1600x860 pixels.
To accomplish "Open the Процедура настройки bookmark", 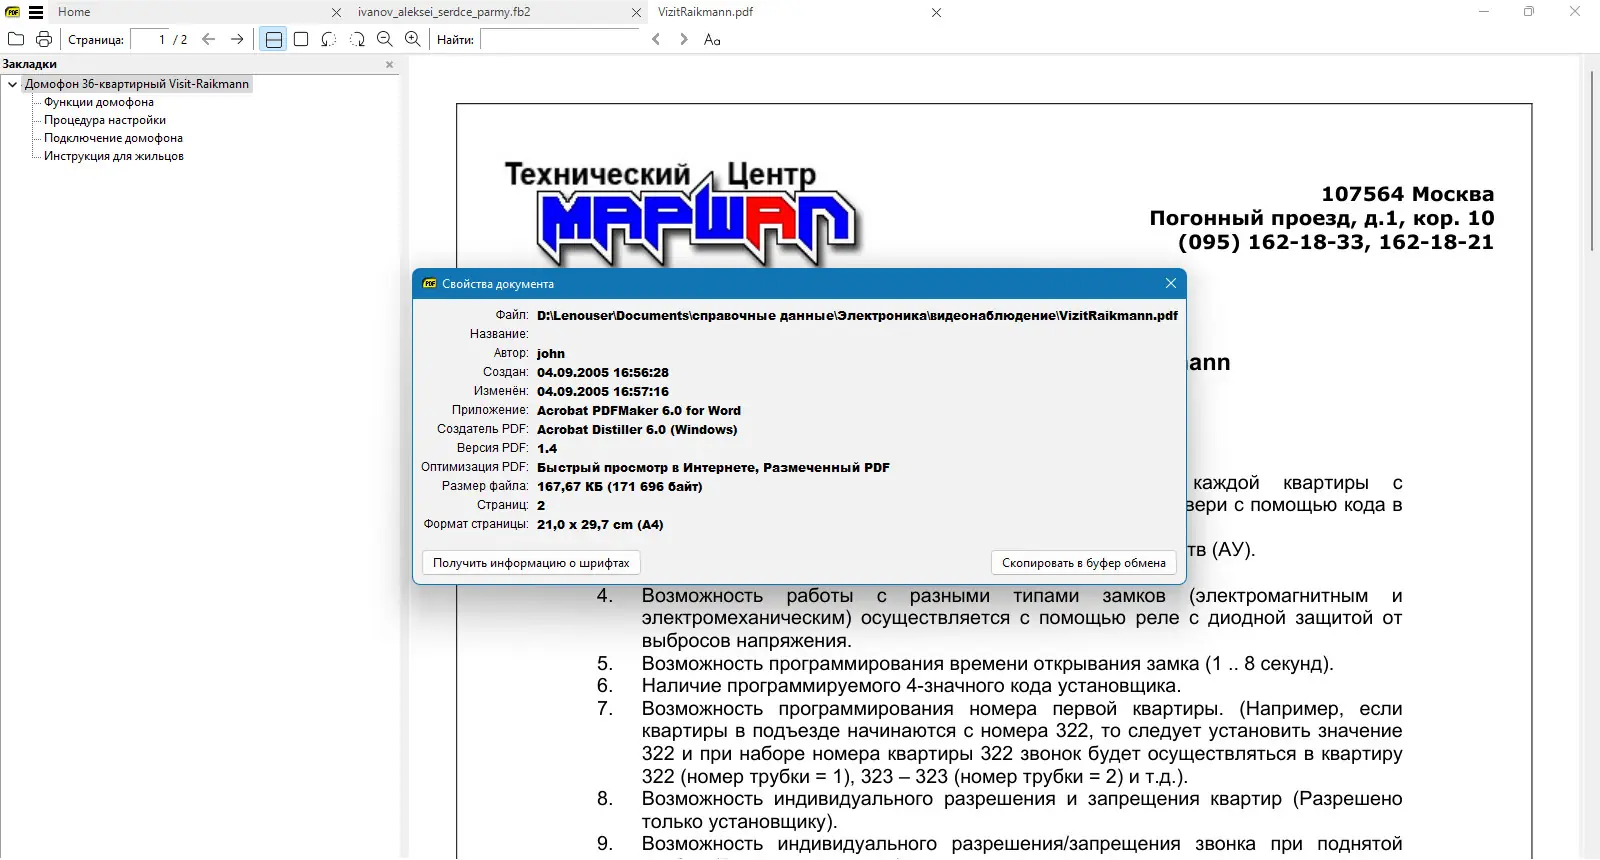I will 105,120.
